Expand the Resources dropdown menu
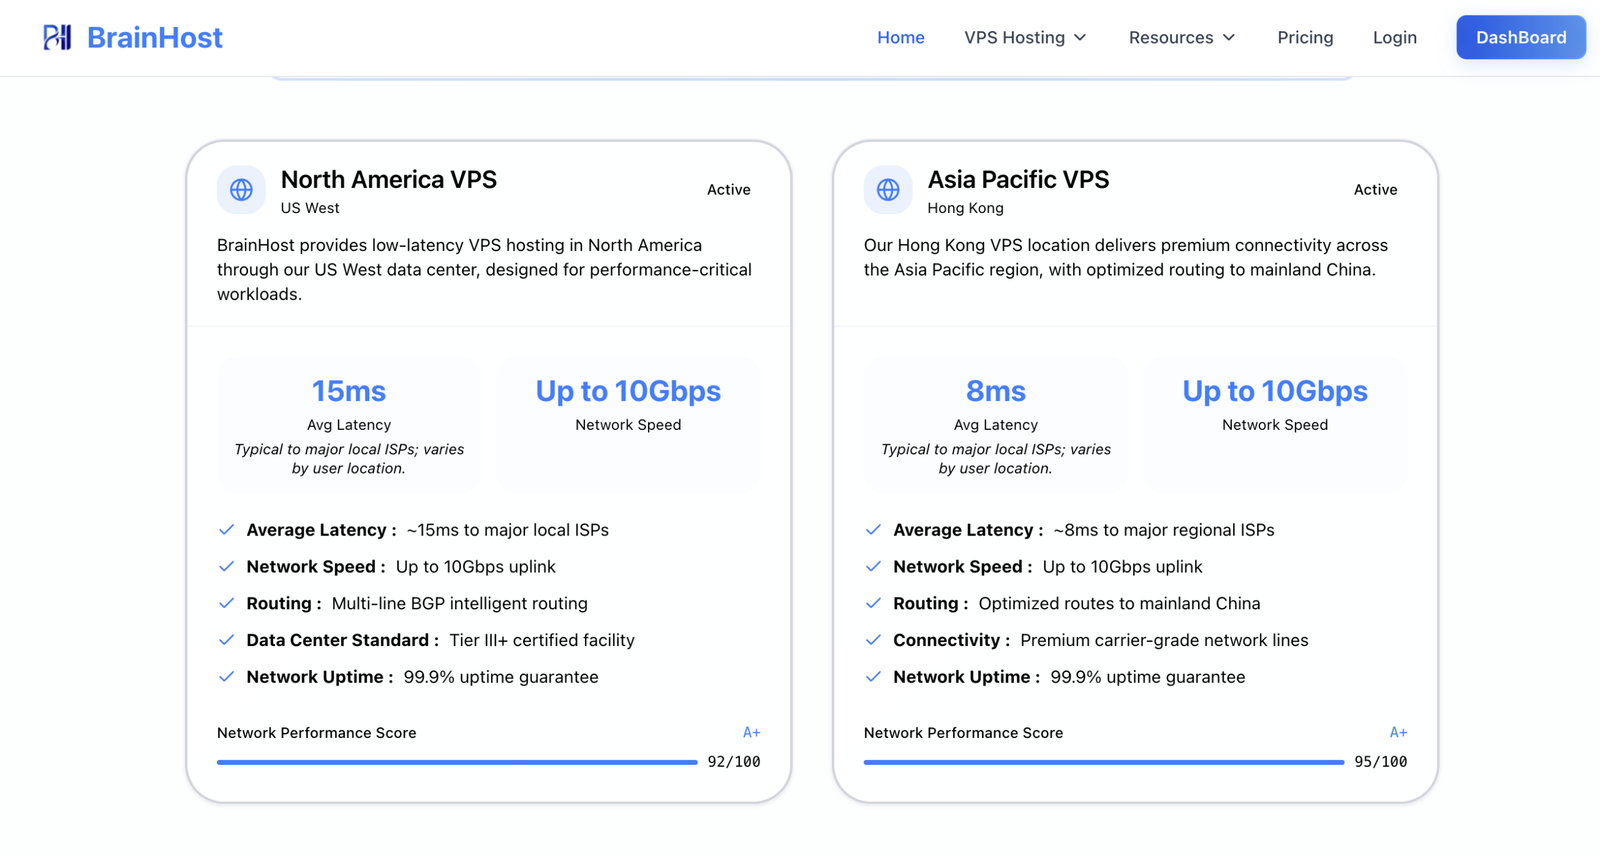This screenshot has height=856, width=1600. tap(1182, 37)
